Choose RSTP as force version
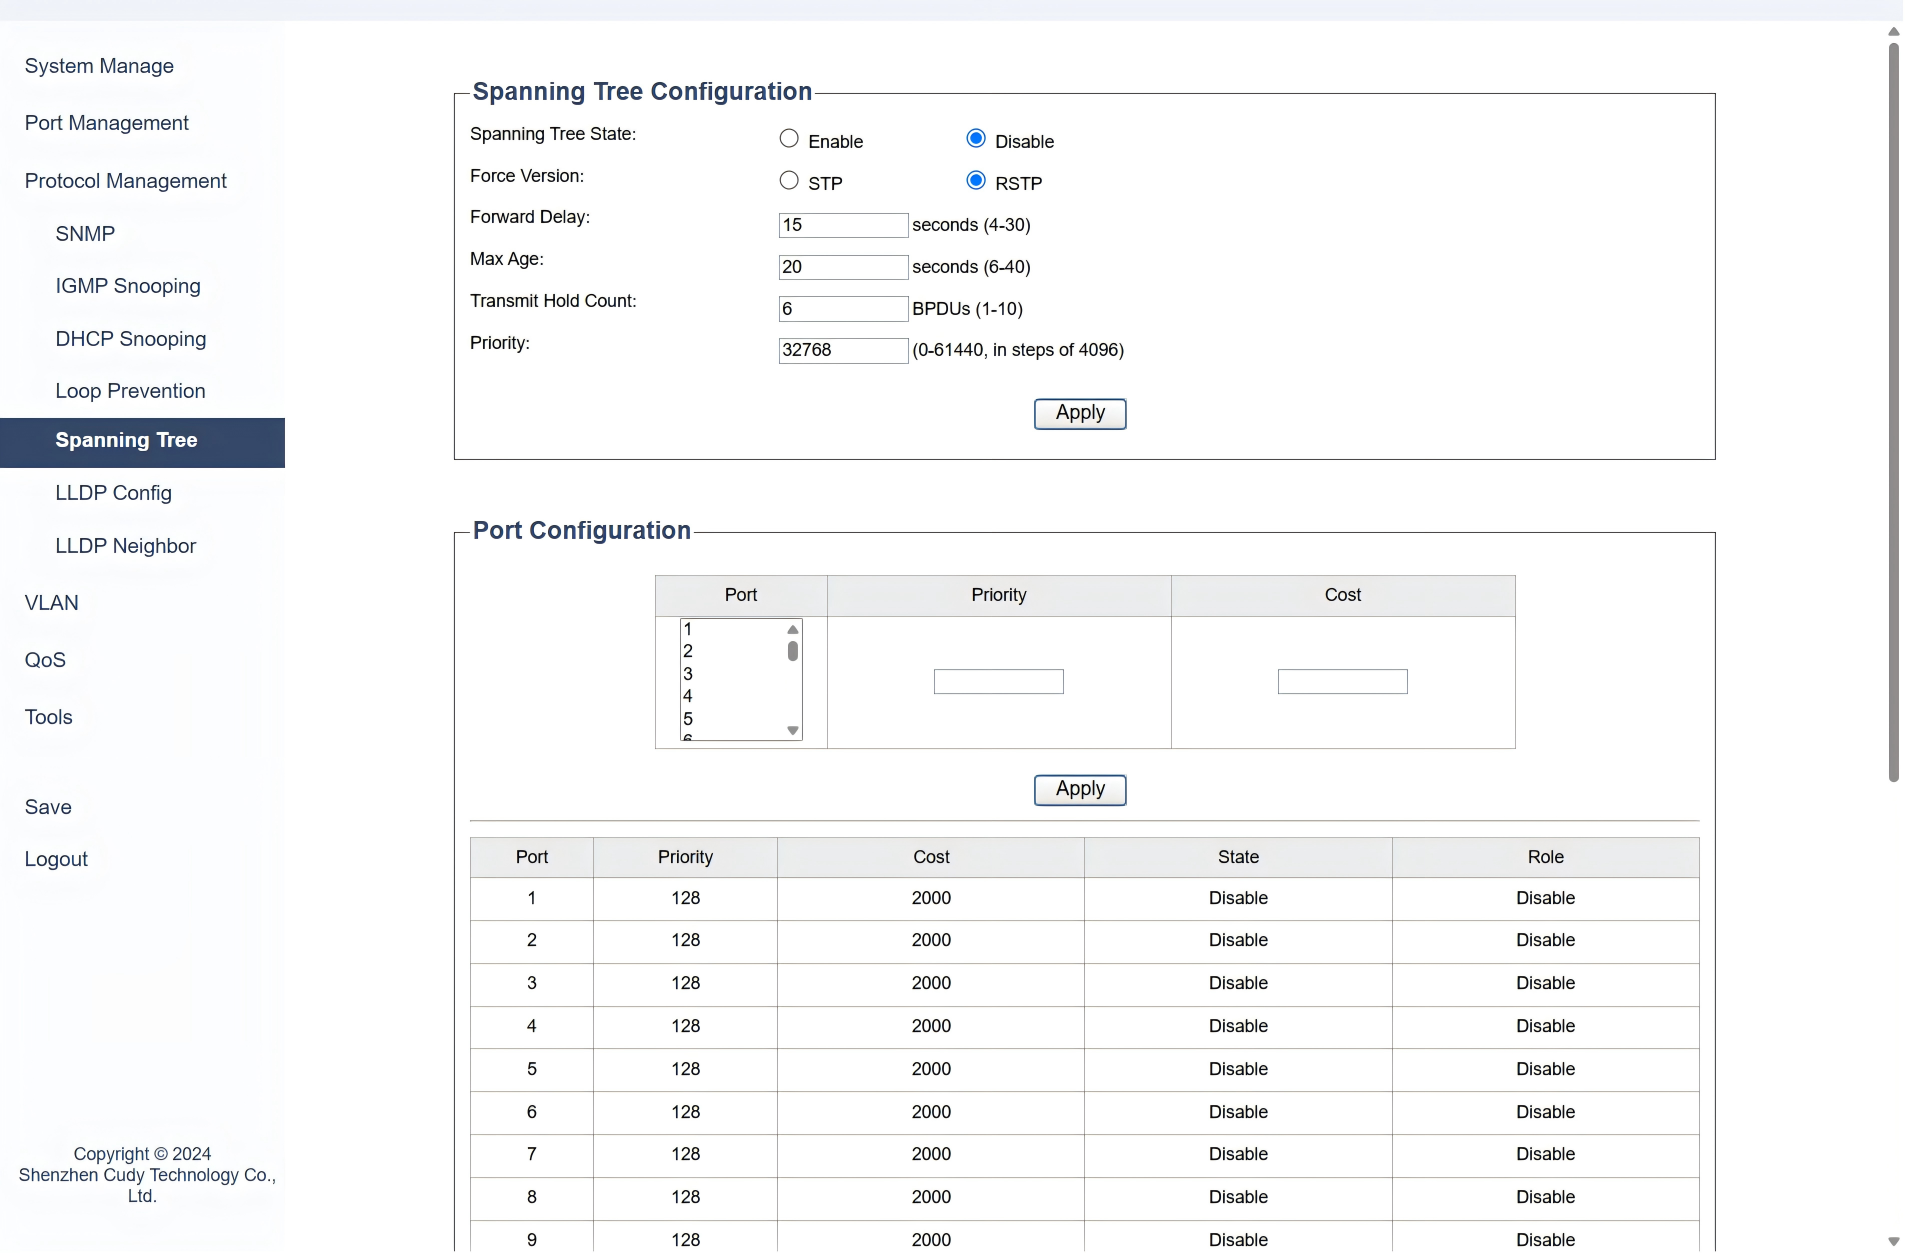 pos(976,181)
